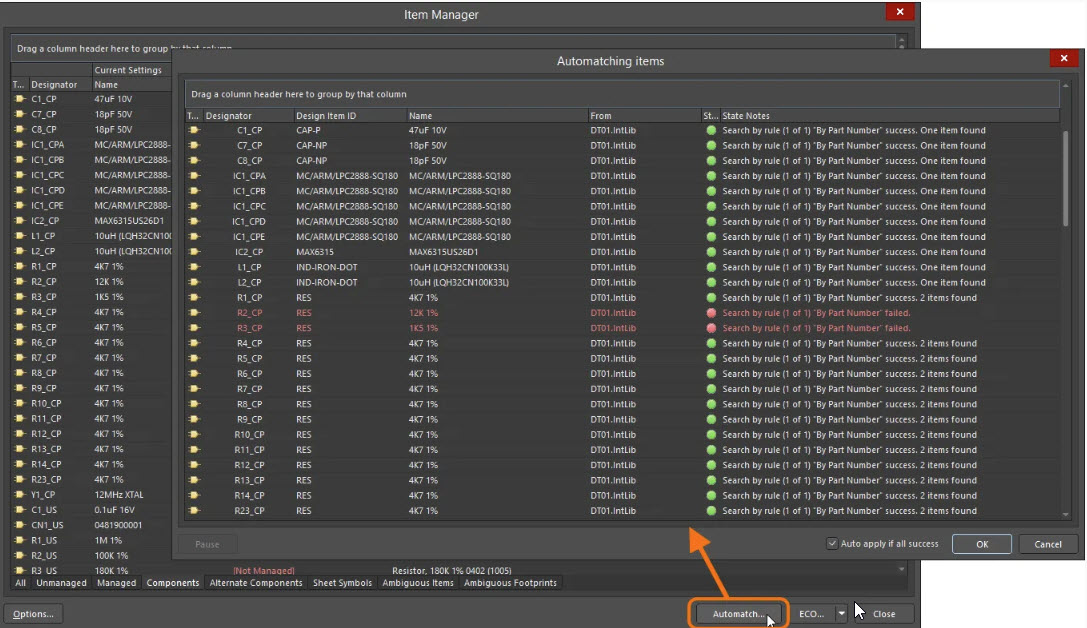
Task: Sort by From column header
Action: 643,116
